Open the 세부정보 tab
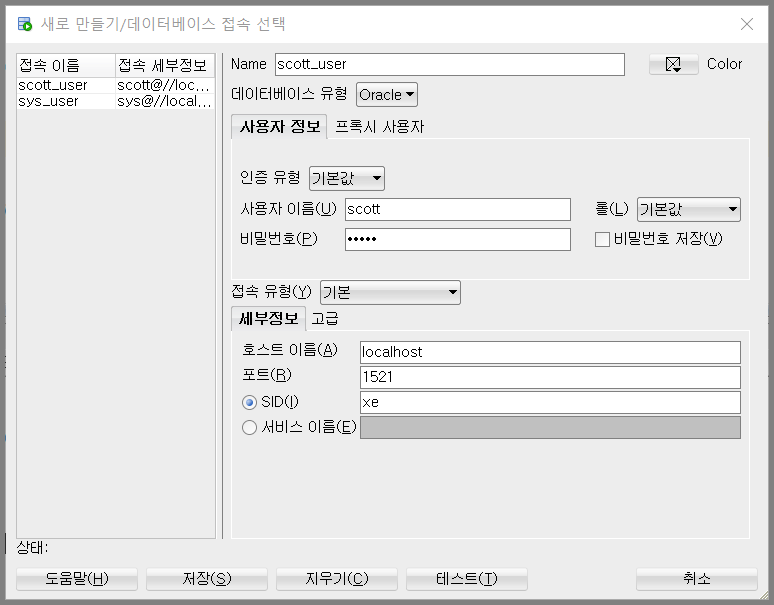Image resolution: width=774 pixels, height=605 pixels. click(269, 318)
